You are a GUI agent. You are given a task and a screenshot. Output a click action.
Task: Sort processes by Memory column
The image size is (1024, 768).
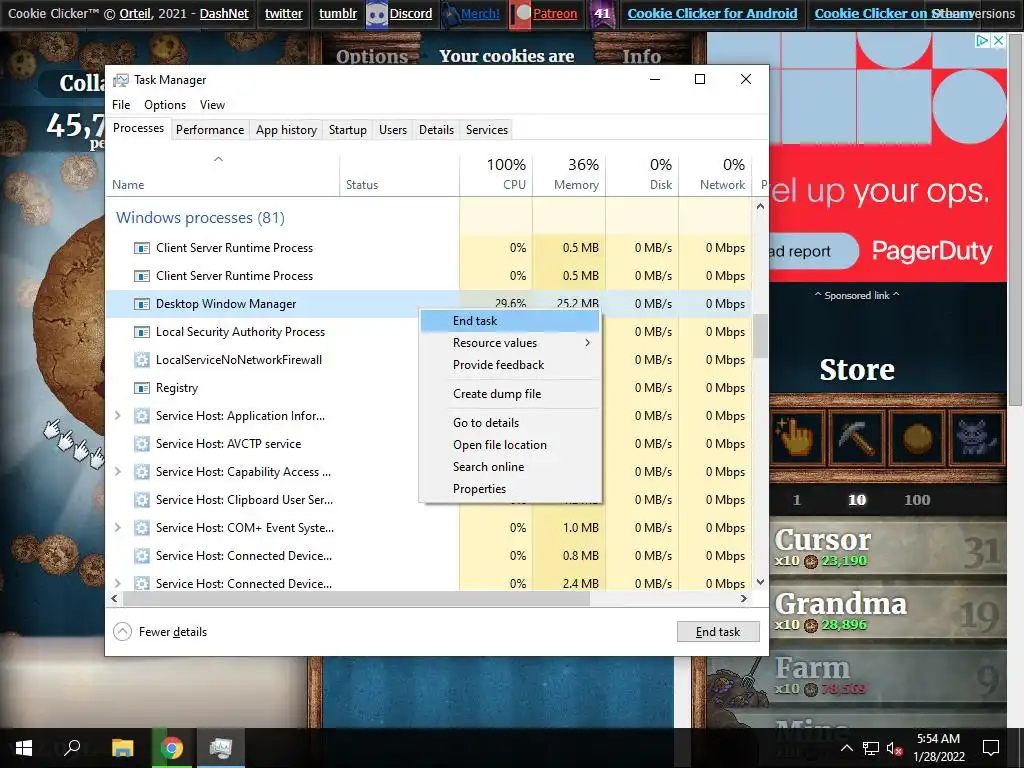point(569,175)
